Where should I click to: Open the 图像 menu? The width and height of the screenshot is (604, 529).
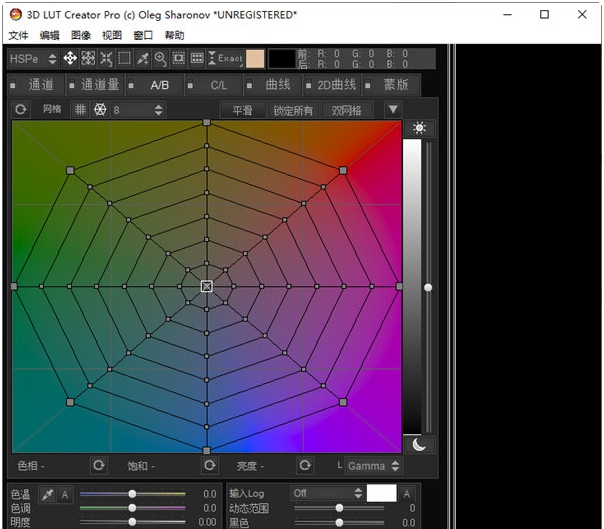point(81,35)
